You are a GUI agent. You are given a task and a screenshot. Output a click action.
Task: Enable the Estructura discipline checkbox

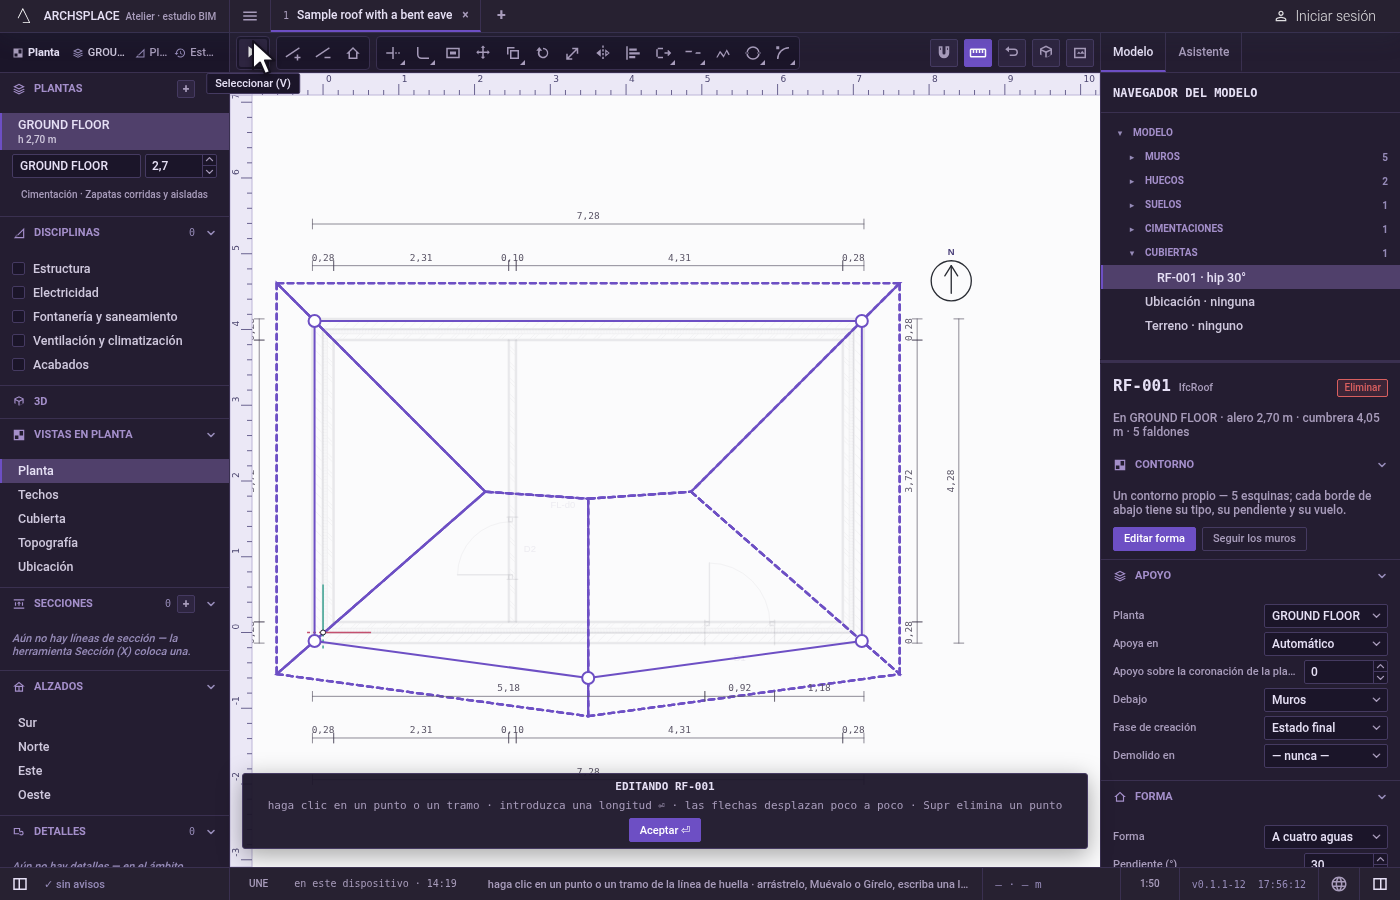(x=18, y=269)
